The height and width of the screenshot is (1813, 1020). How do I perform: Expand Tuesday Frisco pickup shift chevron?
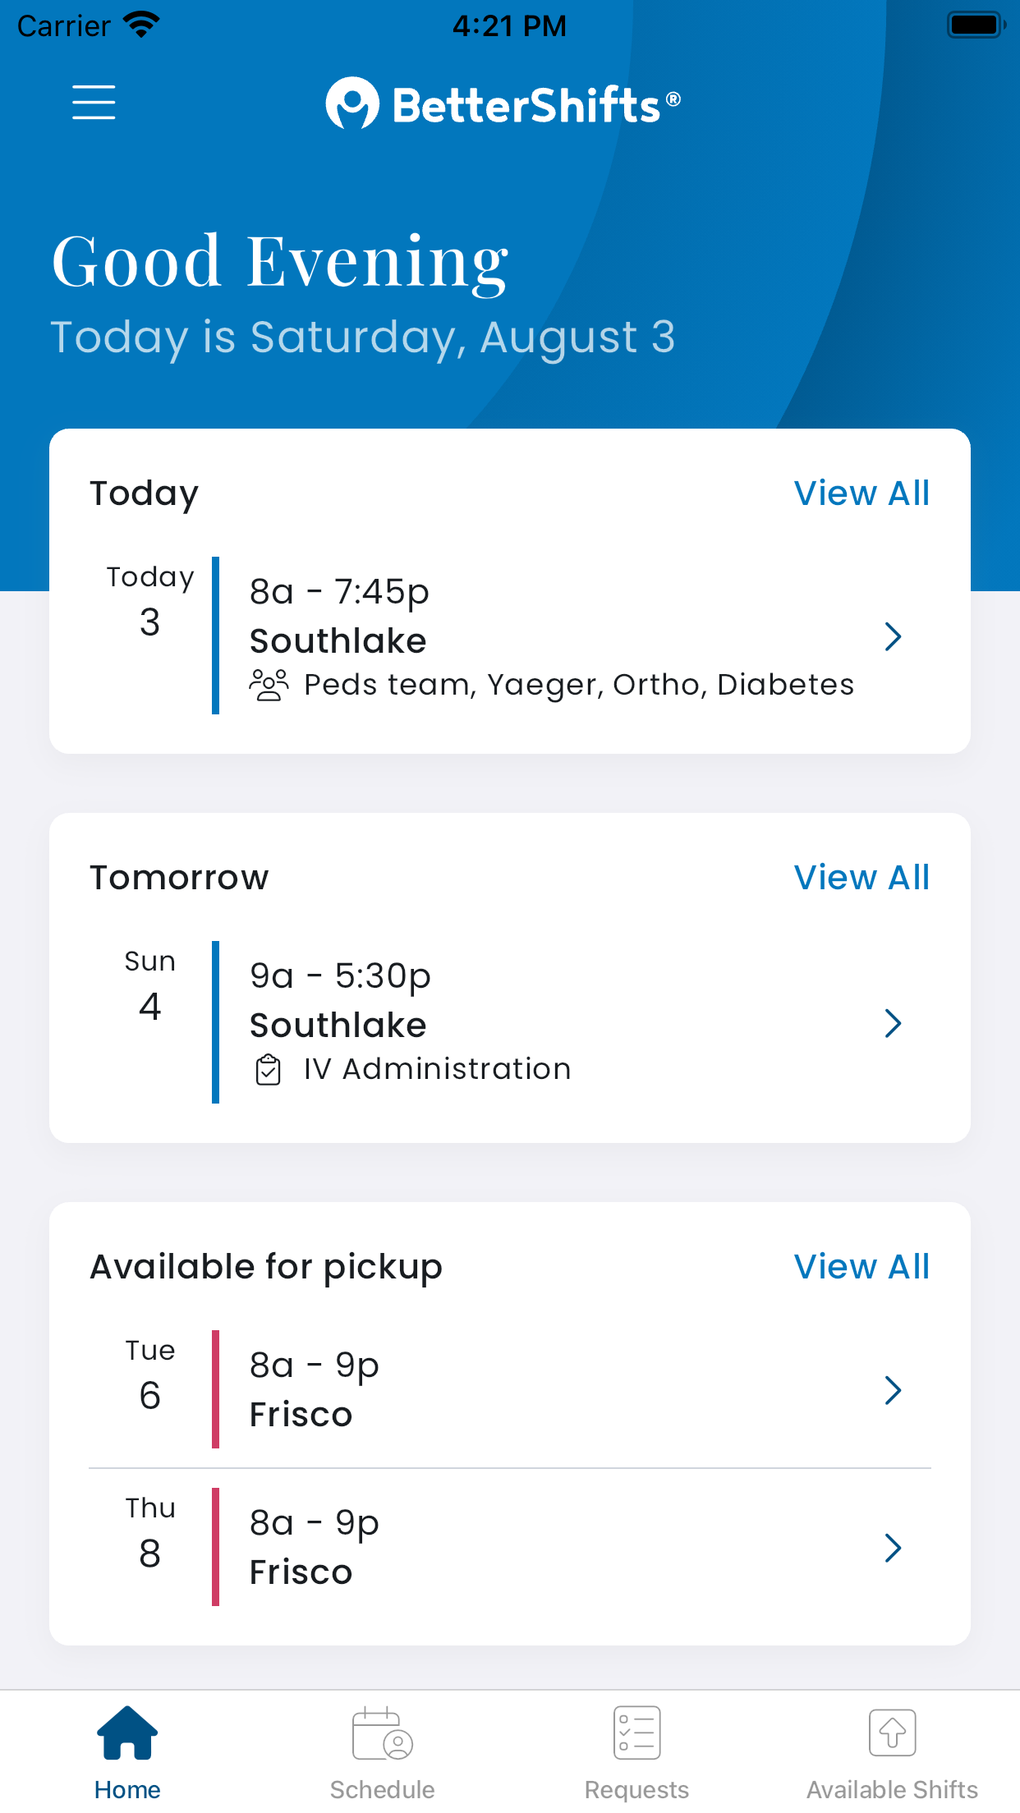tap(893, 1390)
